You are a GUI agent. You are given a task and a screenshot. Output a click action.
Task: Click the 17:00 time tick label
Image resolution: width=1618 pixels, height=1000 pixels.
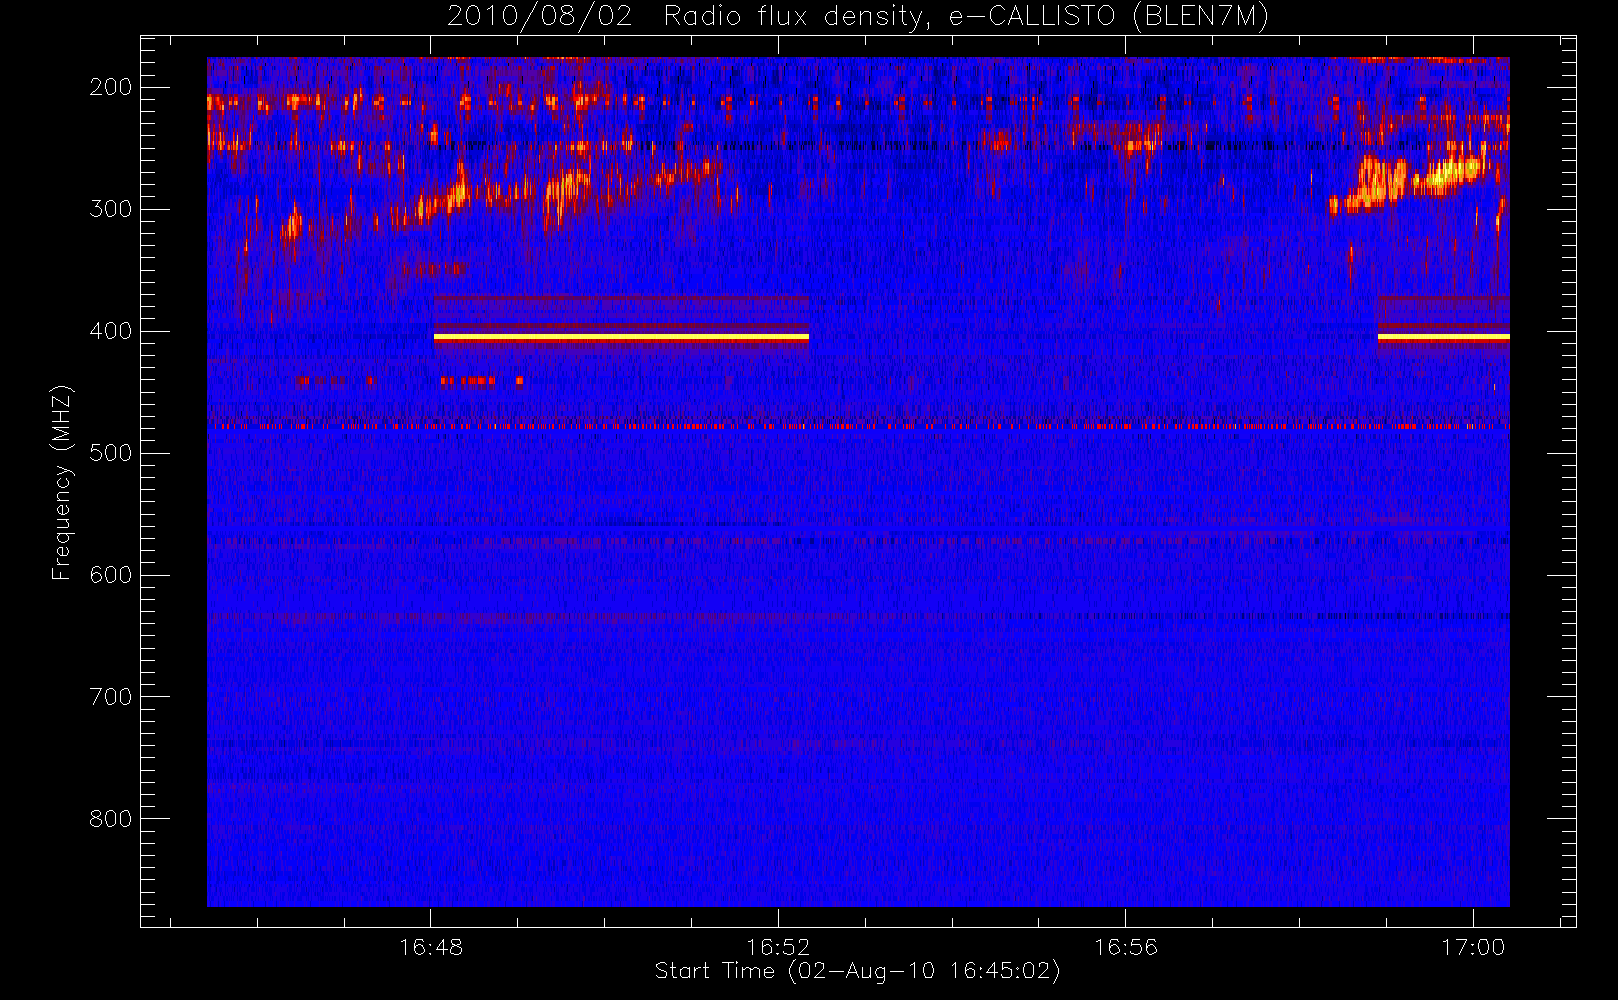[x=1473, y=947]
